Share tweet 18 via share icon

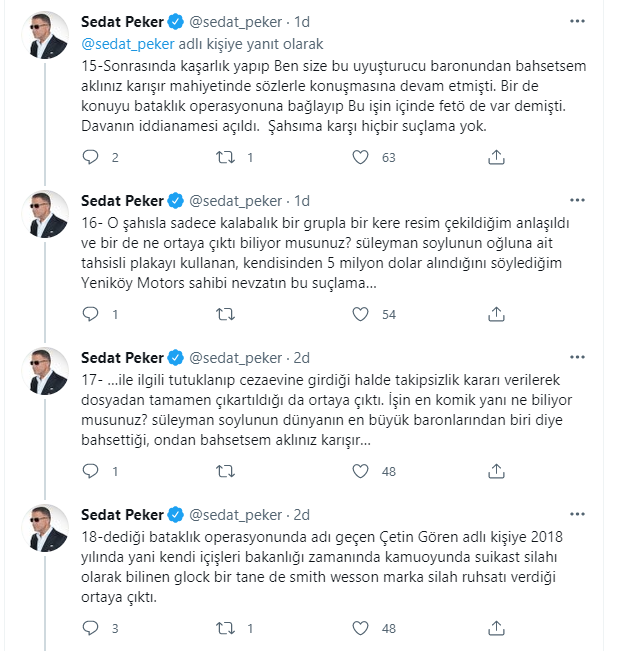(496, 628)
